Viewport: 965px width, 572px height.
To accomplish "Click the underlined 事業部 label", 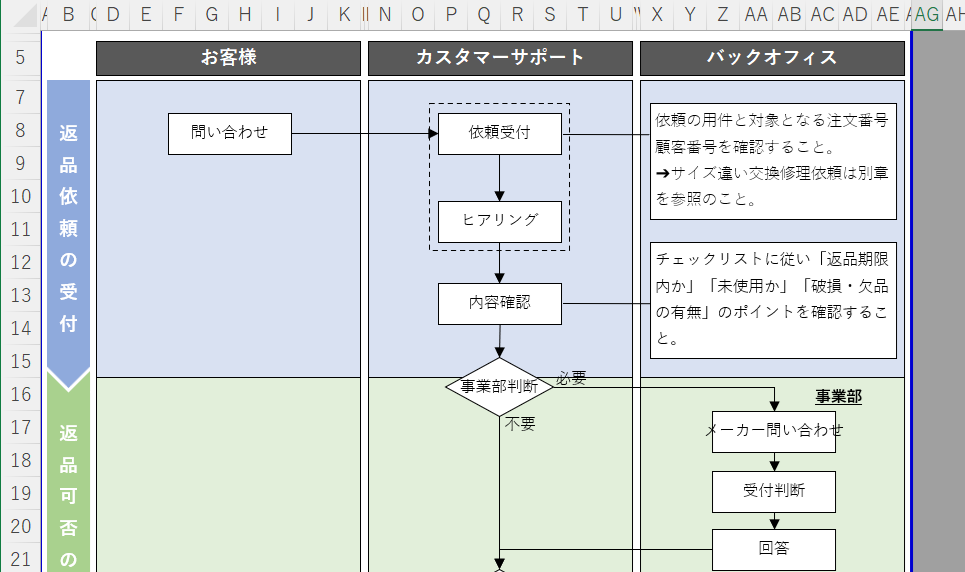I will (838, 397).
